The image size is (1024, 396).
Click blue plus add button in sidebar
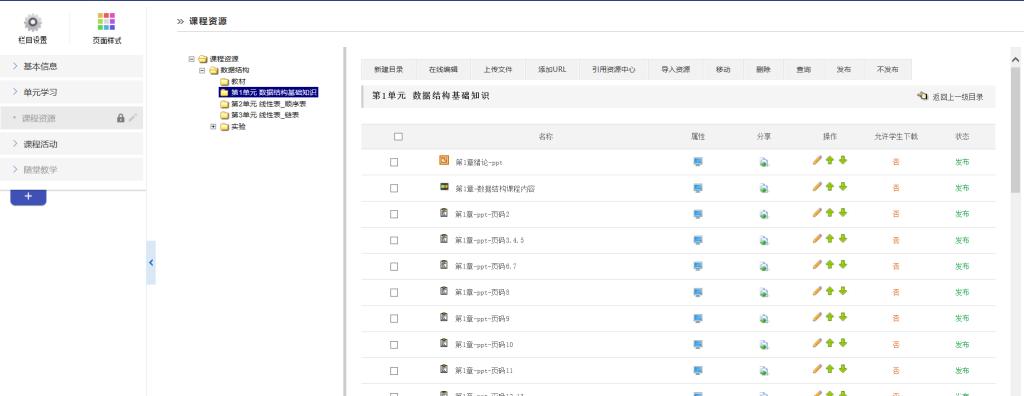click(x=28, y=197)
